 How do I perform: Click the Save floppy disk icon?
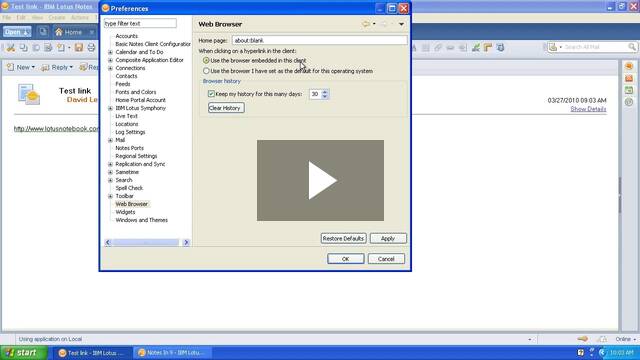click(x=79, y=48)
